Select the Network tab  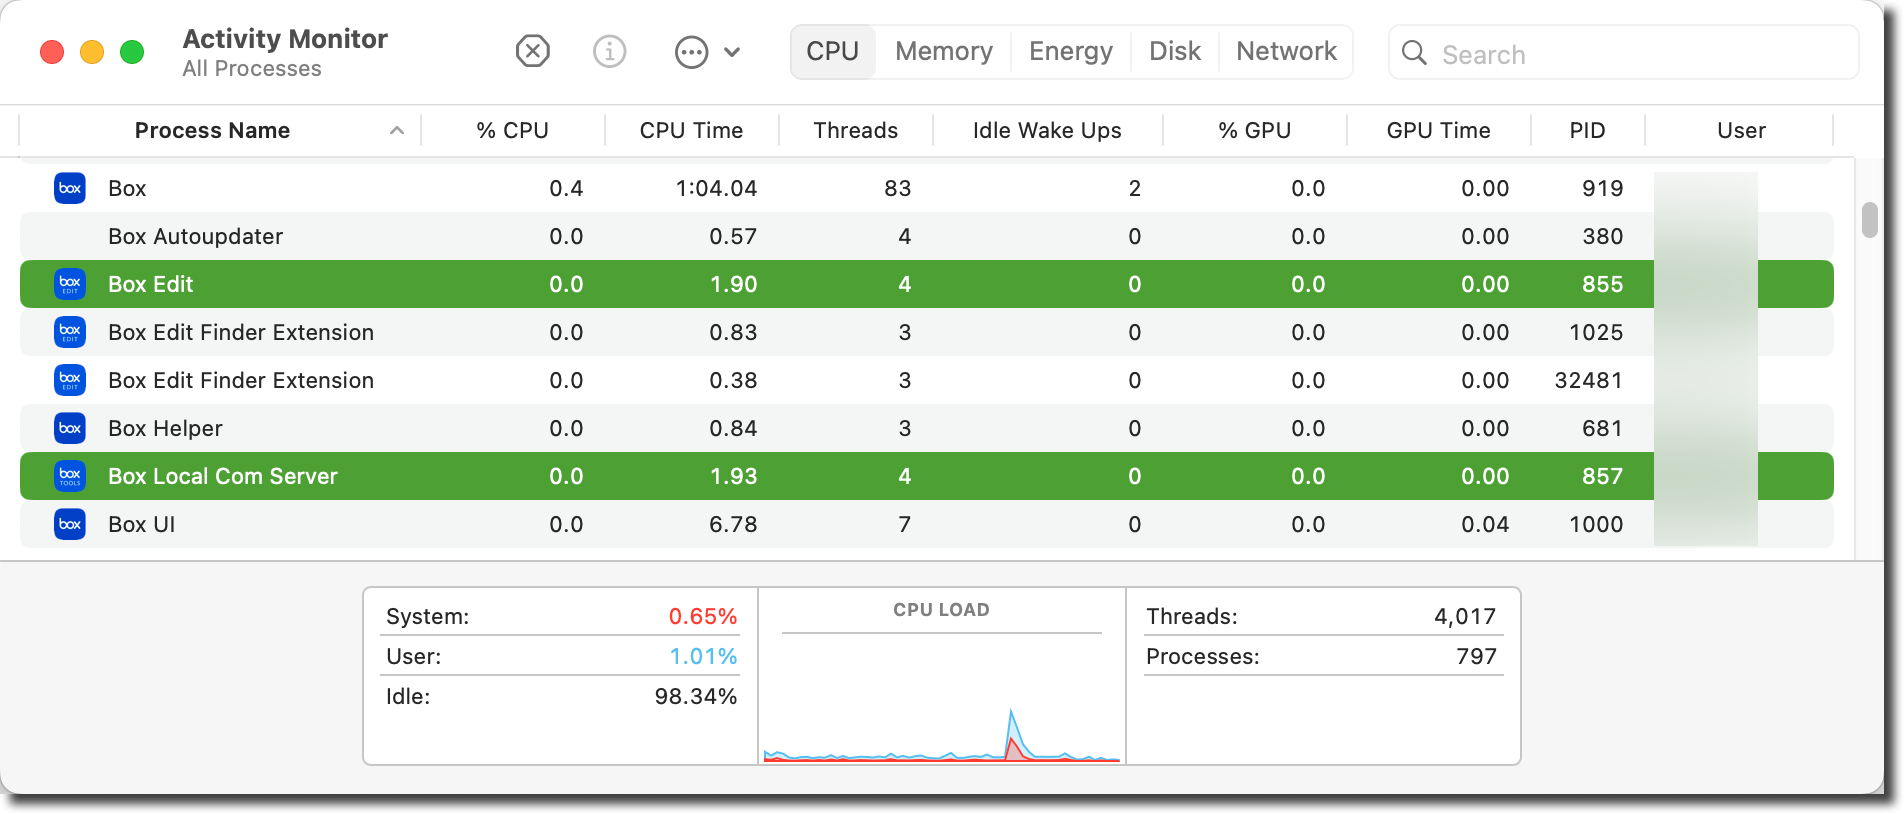[x=1286, y=51]
